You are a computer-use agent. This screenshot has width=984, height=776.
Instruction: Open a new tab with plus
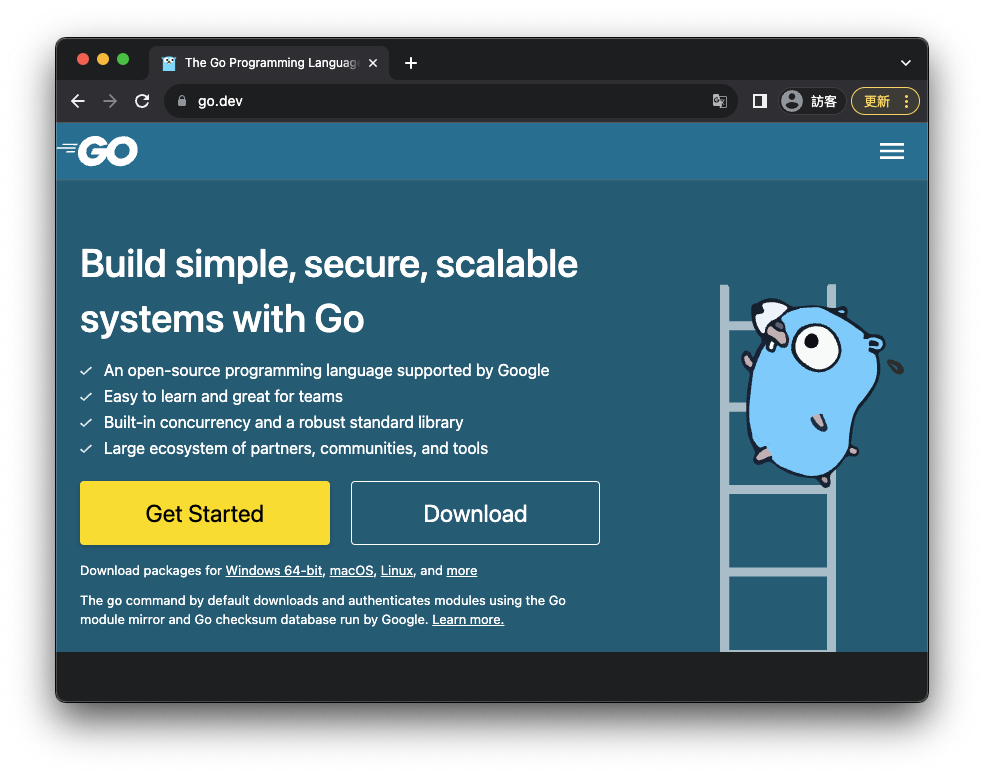tap(411, 63)
